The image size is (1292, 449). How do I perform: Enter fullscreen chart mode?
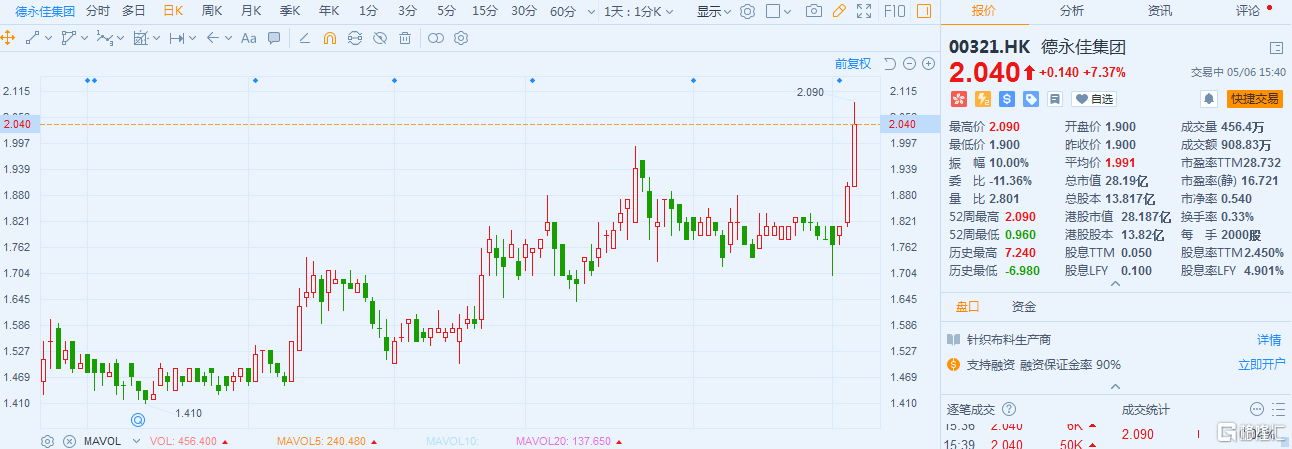[865, 12]
